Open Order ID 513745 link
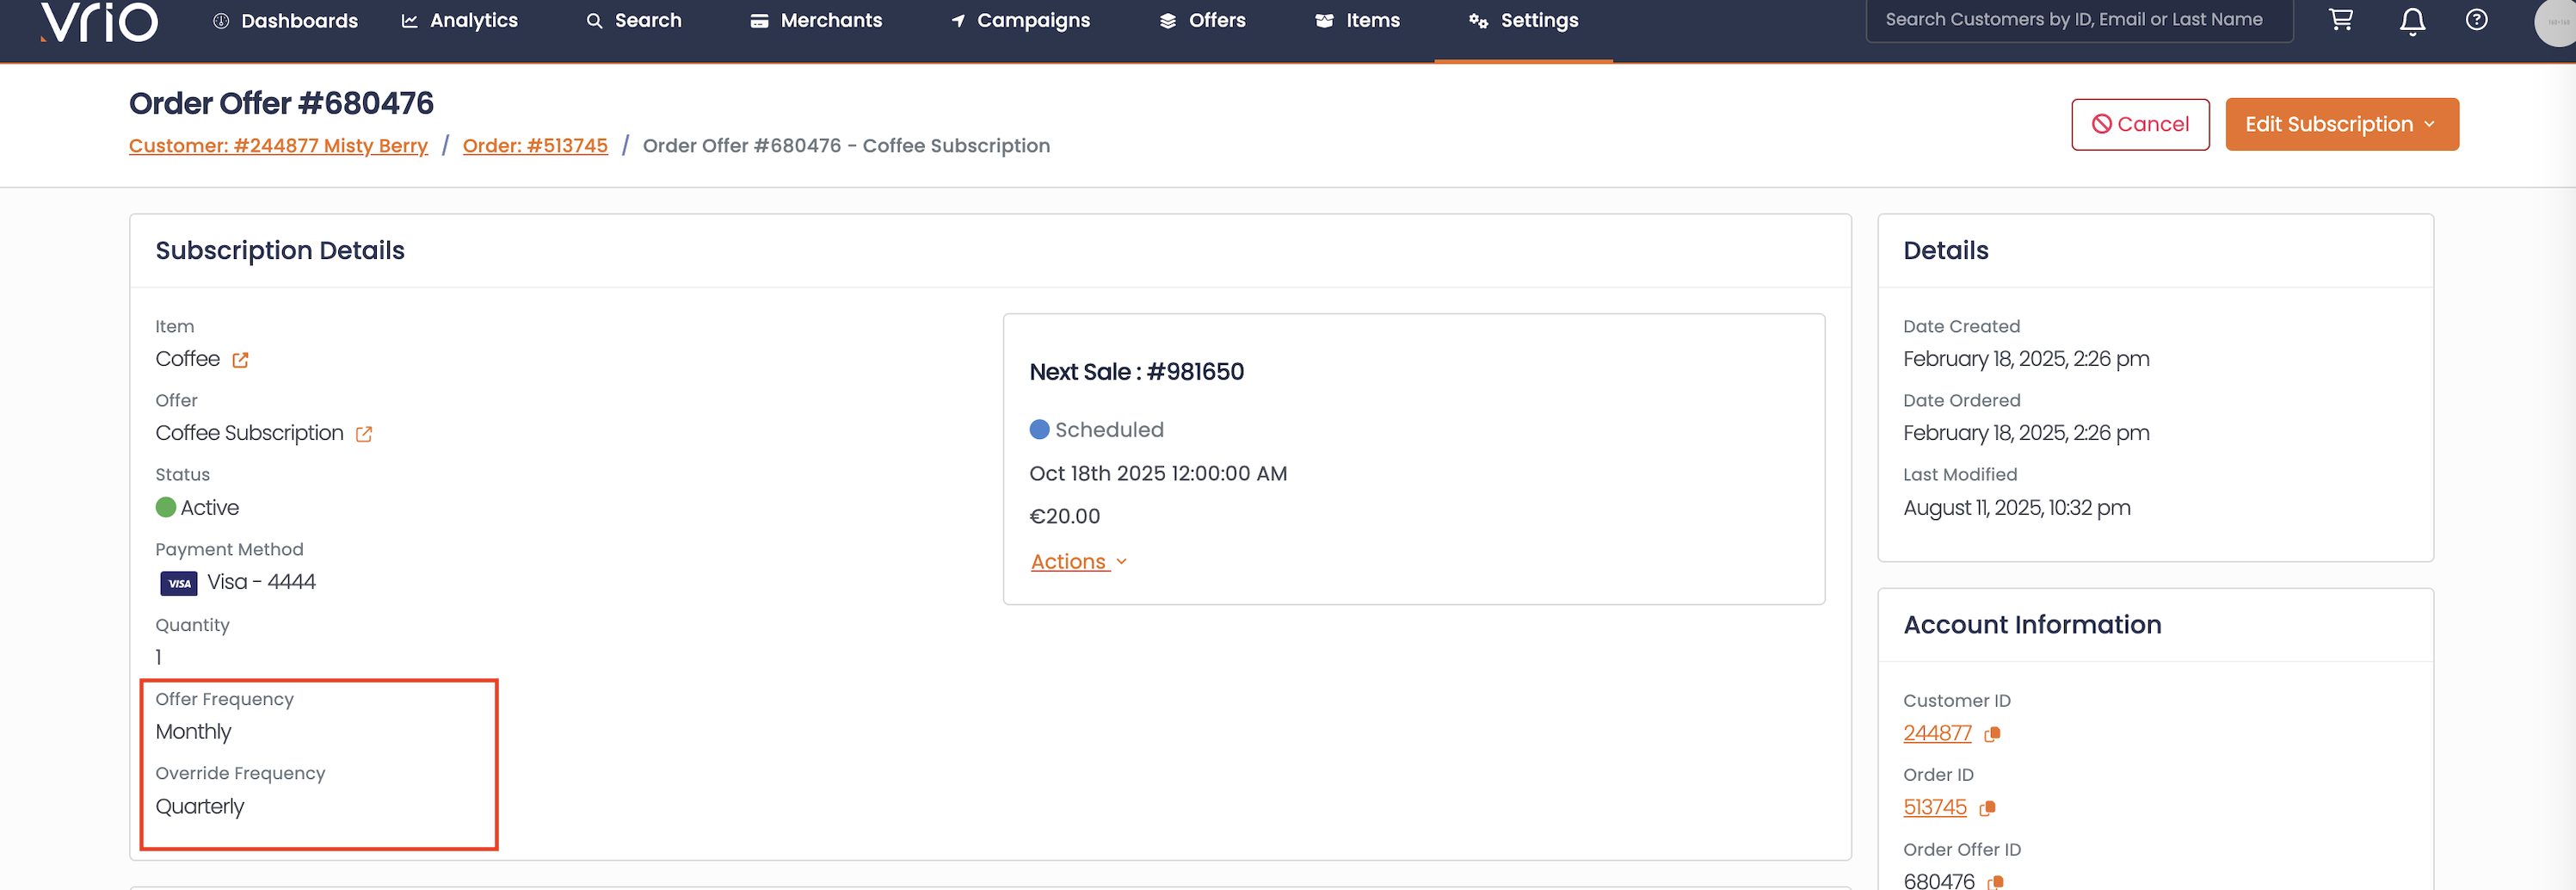 1934,807
